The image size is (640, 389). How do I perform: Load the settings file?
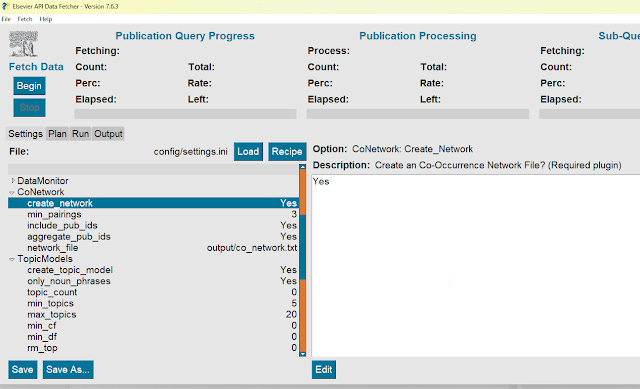click(248, 151)
